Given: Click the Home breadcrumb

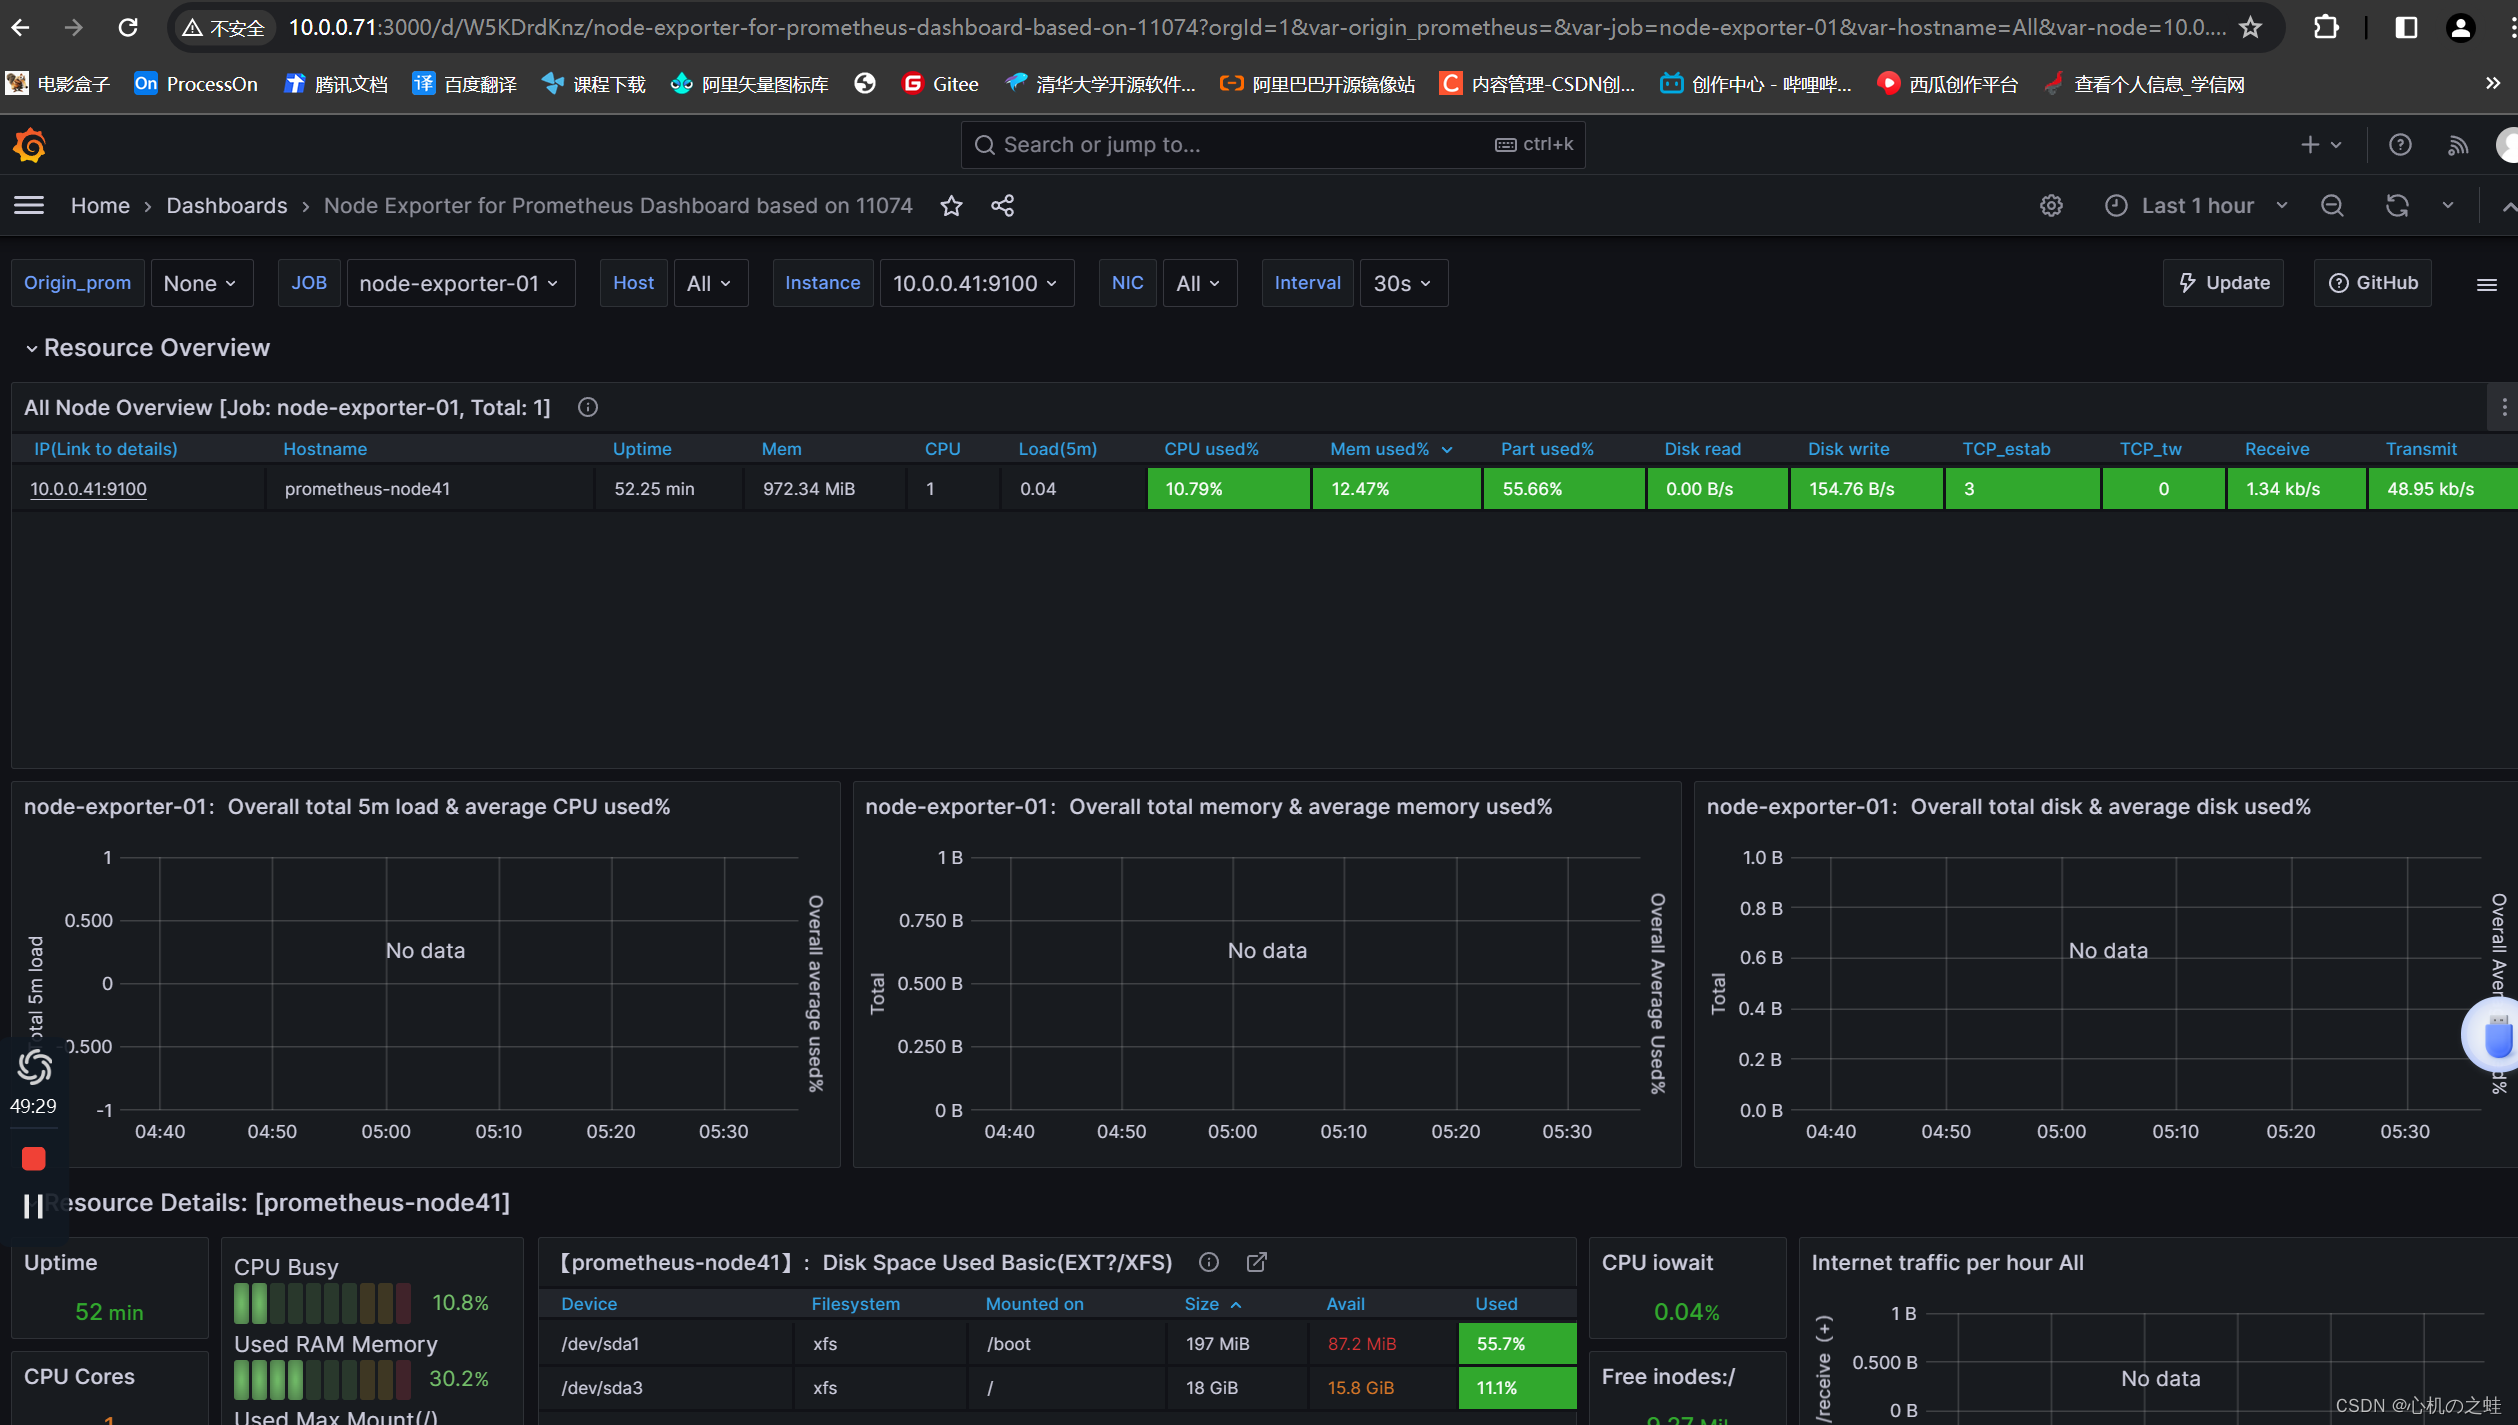Looking at the screenshot, I should point(100,206).
